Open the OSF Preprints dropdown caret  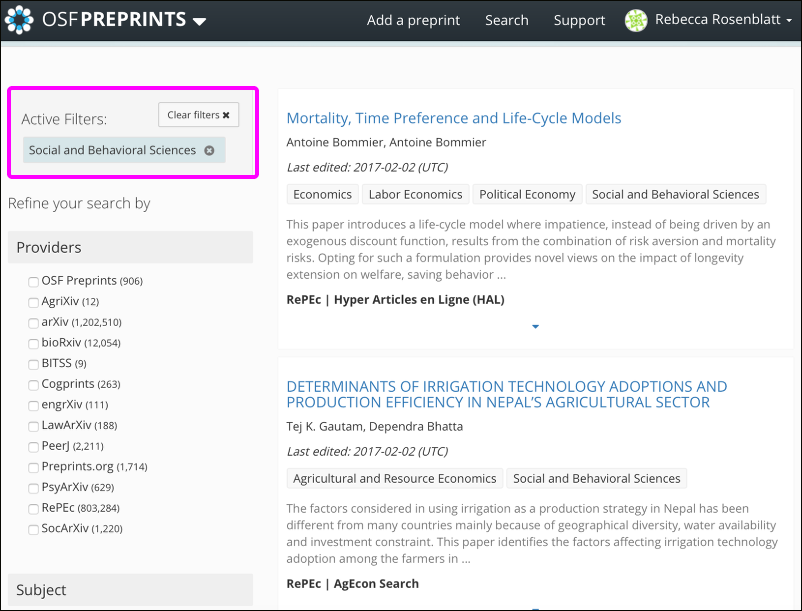[199, 21]
